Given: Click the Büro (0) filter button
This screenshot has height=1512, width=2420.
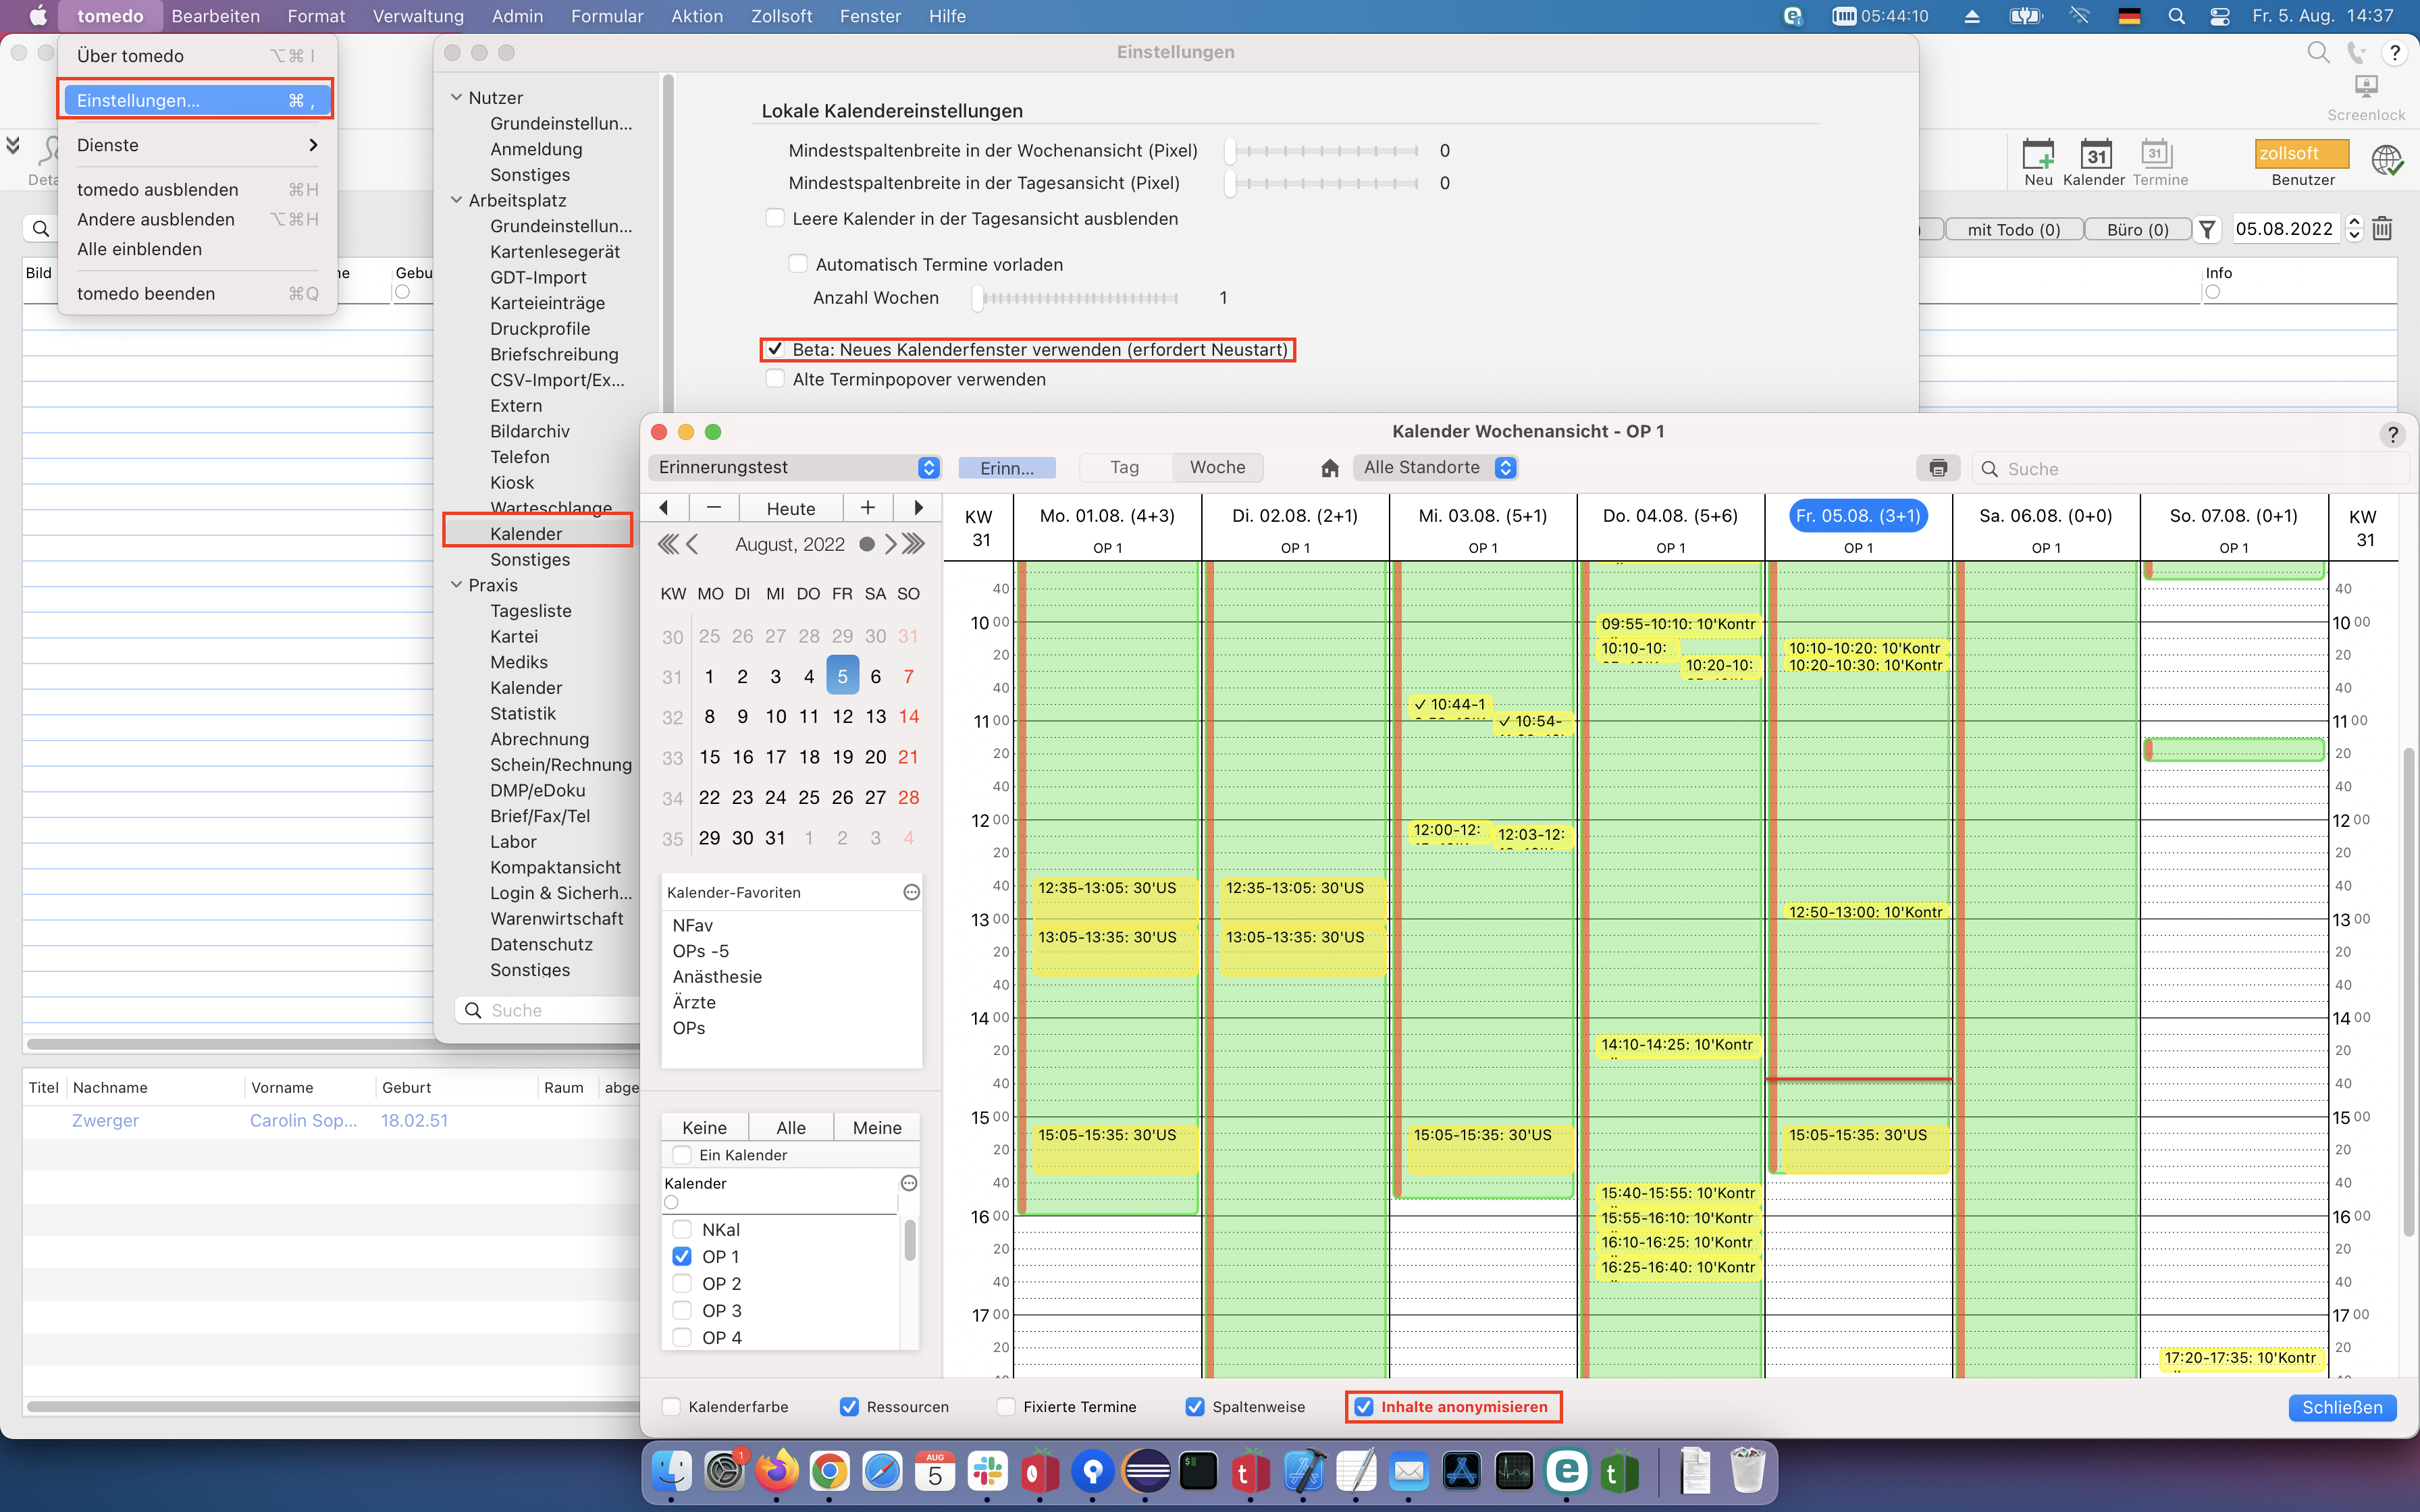Looking at the screenshot, I should 2137,230.
